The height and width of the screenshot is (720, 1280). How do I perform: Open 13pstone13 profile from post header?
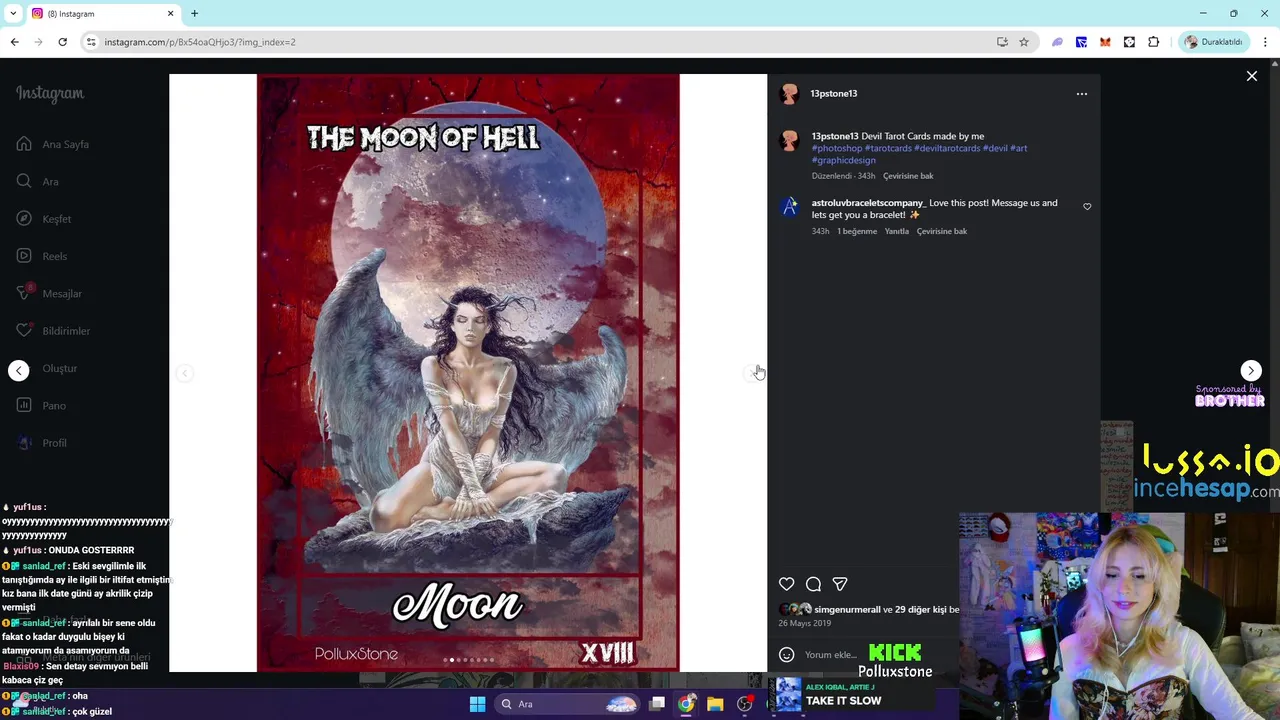[833, 93]
